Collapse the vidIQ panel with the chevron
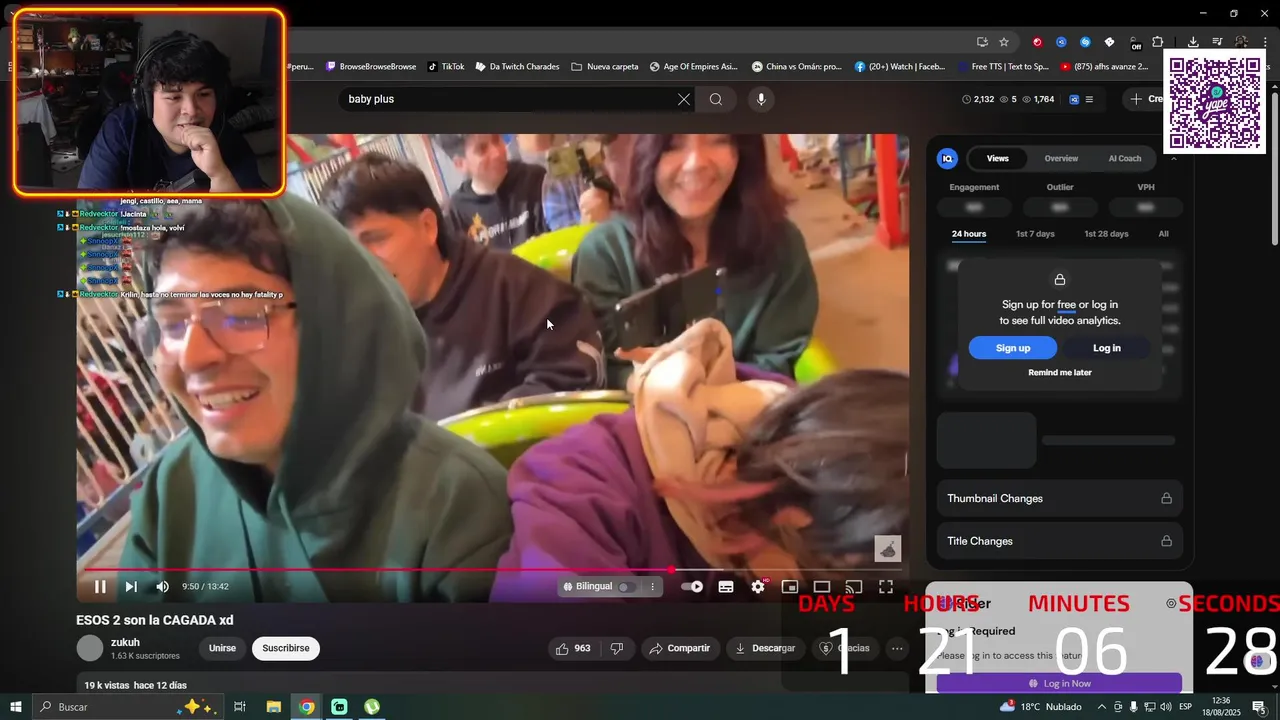 click(1174, 158)
